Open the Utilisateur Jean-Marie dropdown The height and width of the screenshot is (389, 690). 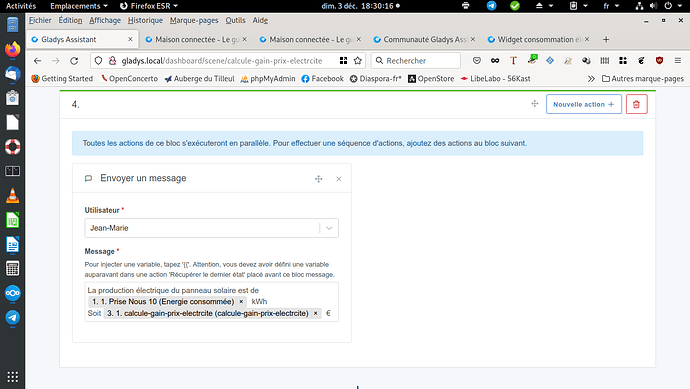coord(211,228)
